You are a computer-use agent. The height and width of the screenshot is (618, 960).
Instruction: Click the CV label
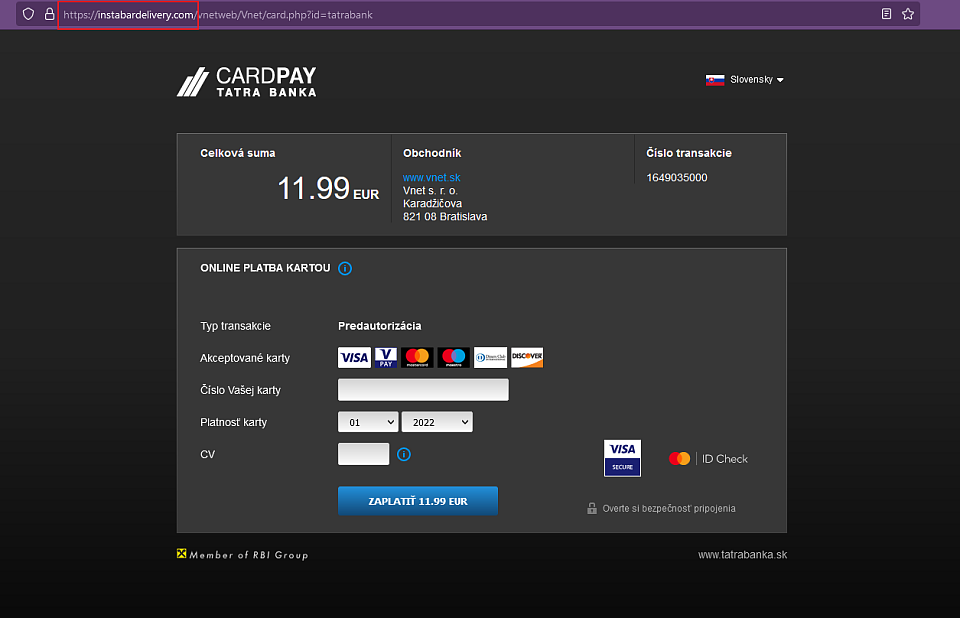point(208,454)
